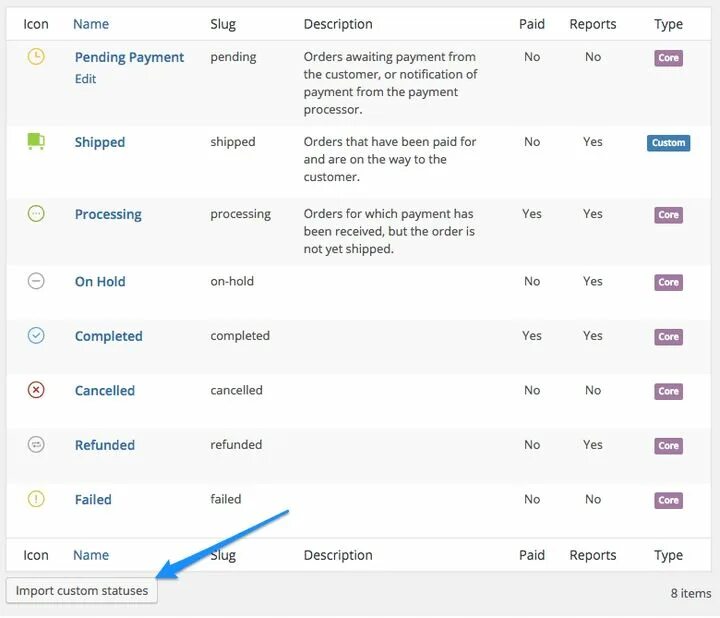Click the Failed exclamation mark icon
The width and height of the screenshot is (720, 618).
coord(36,499)
